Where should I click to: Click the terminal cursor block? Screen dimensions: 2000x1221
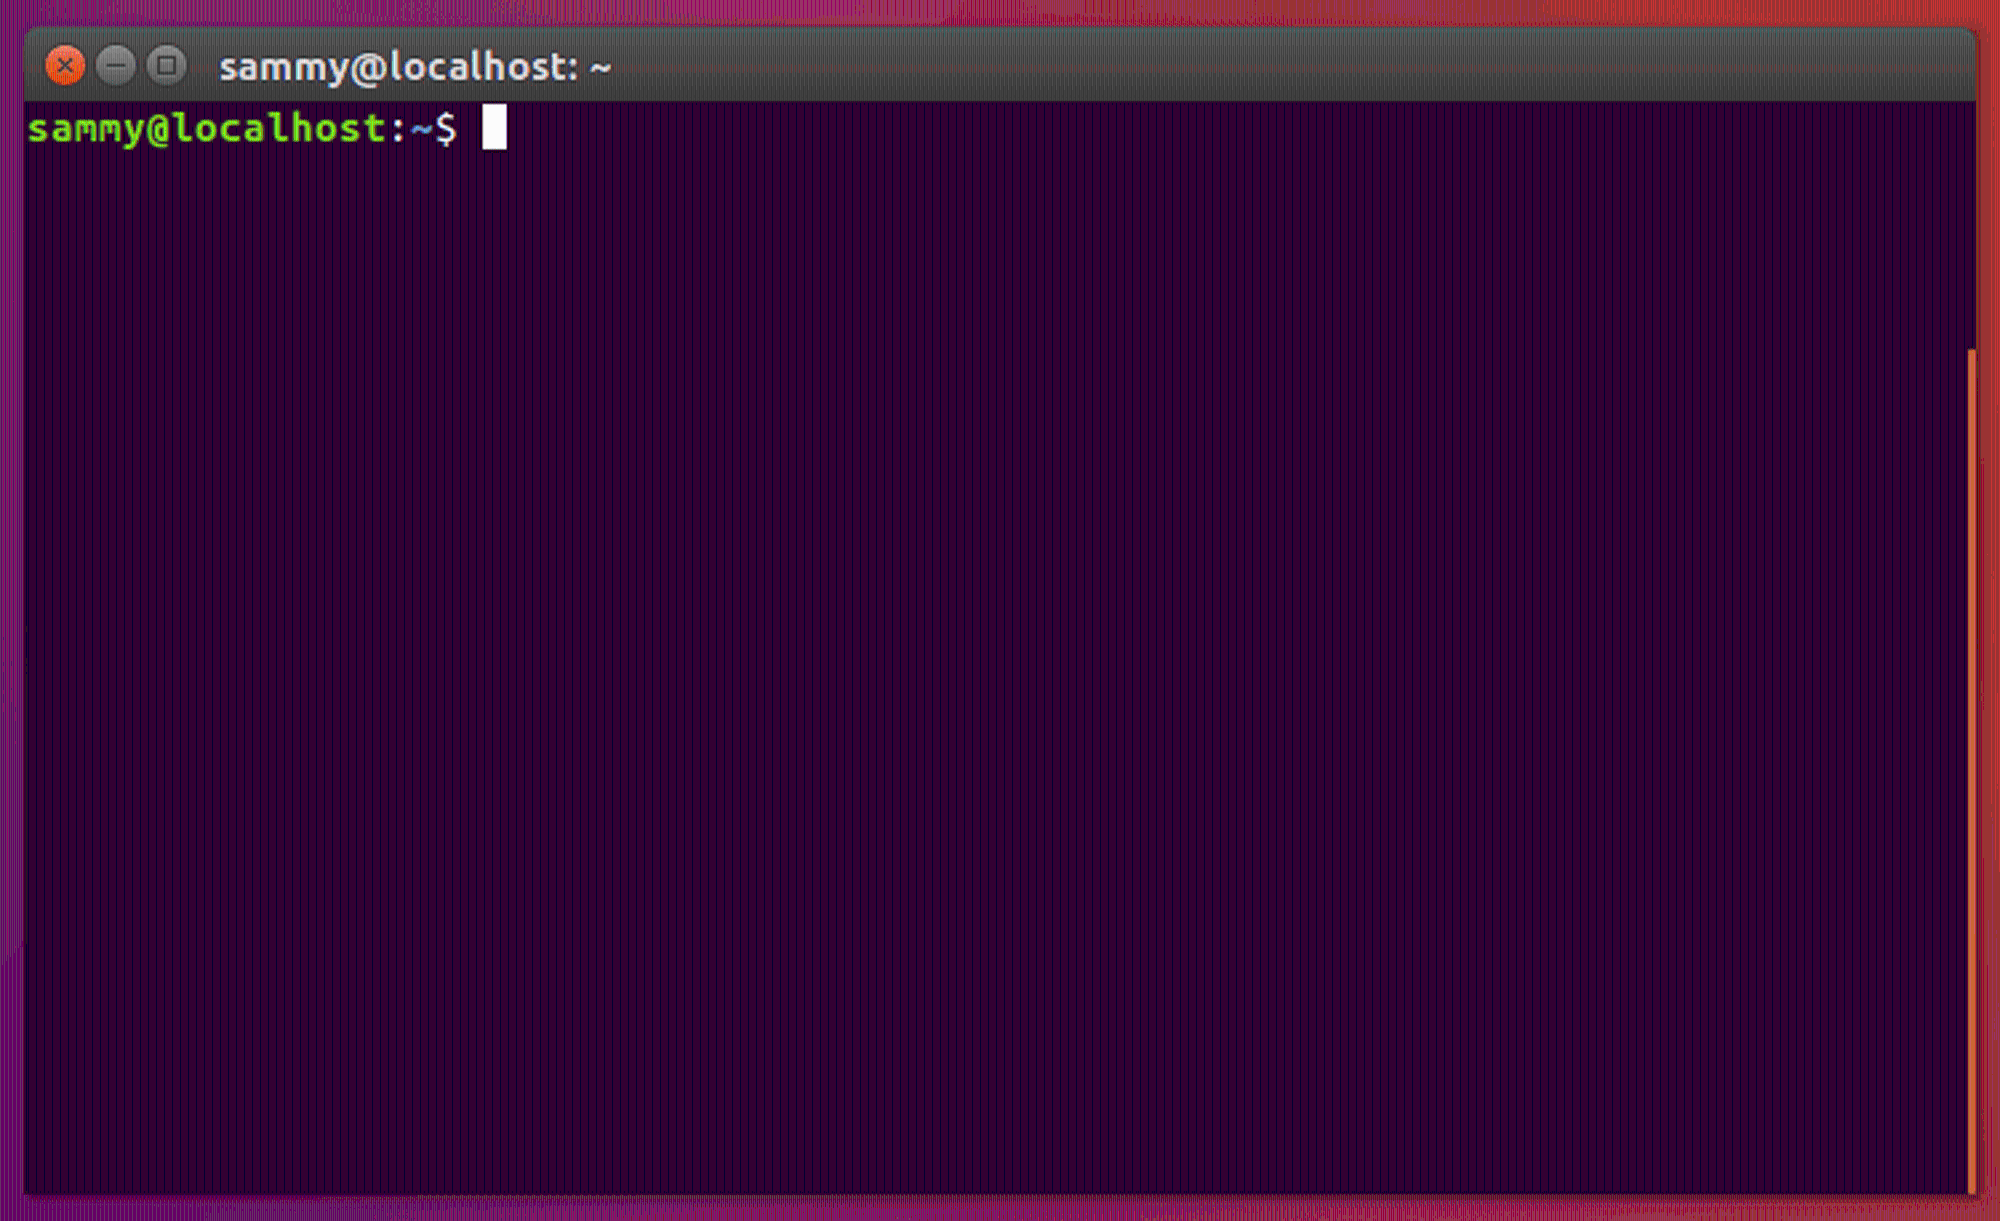click(494, 127)
